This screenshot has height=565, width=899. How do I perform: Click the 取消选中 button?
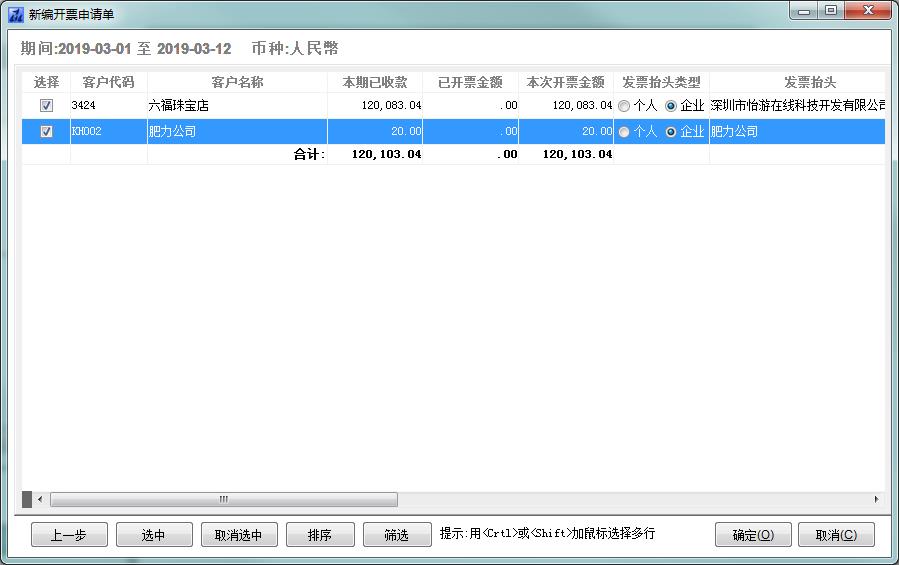(x=239, y=535)
